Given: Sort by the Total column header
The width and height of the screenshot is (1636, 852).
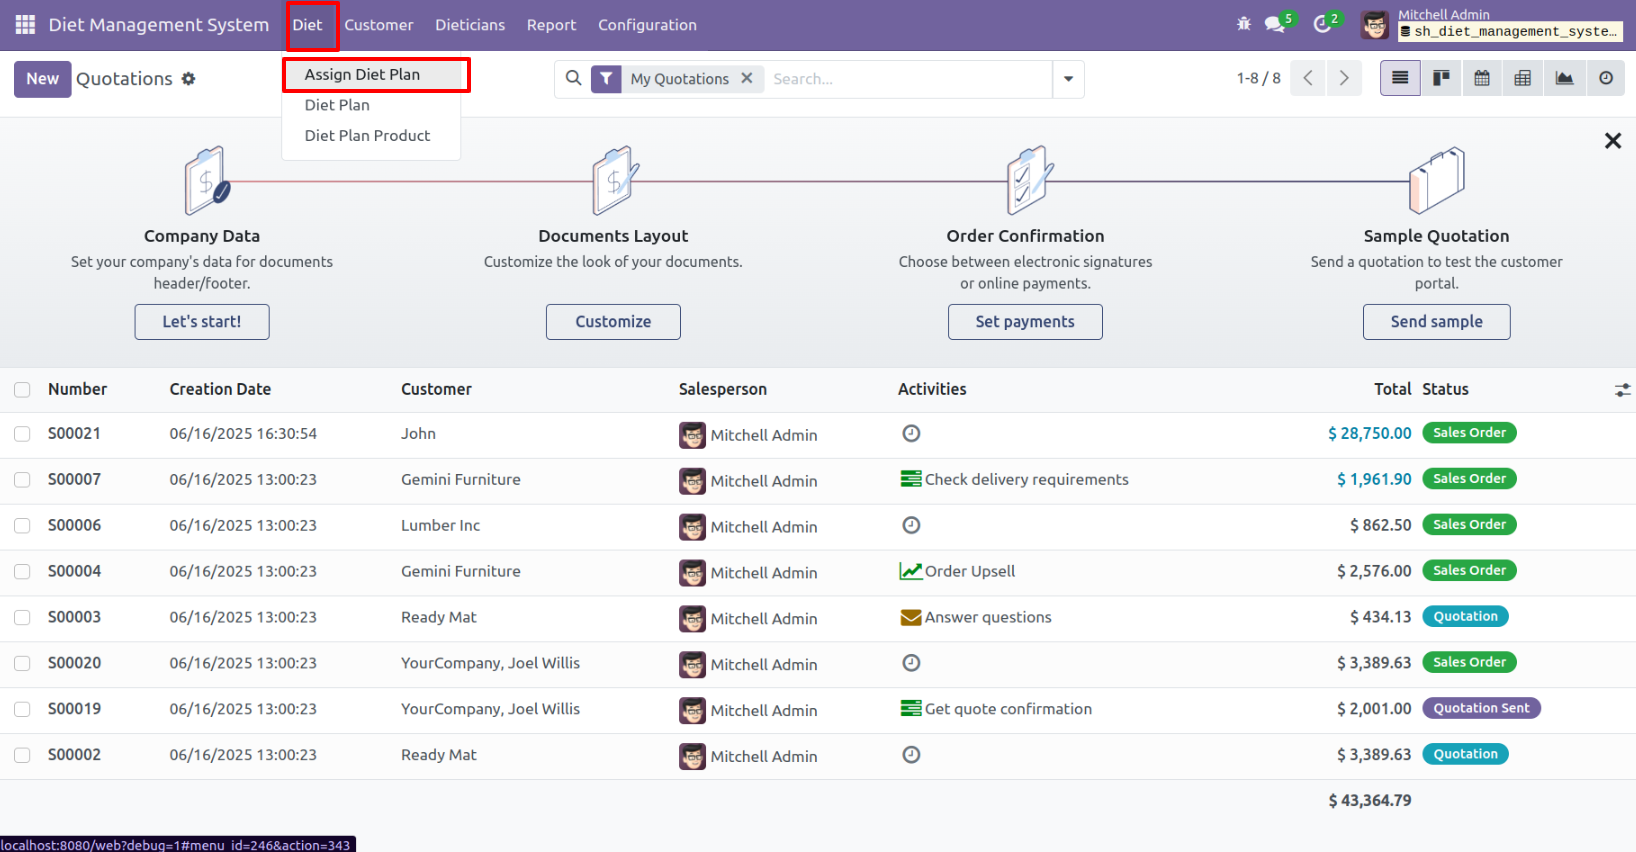Looking at the screenshot, I should [x=1392, y=390].
